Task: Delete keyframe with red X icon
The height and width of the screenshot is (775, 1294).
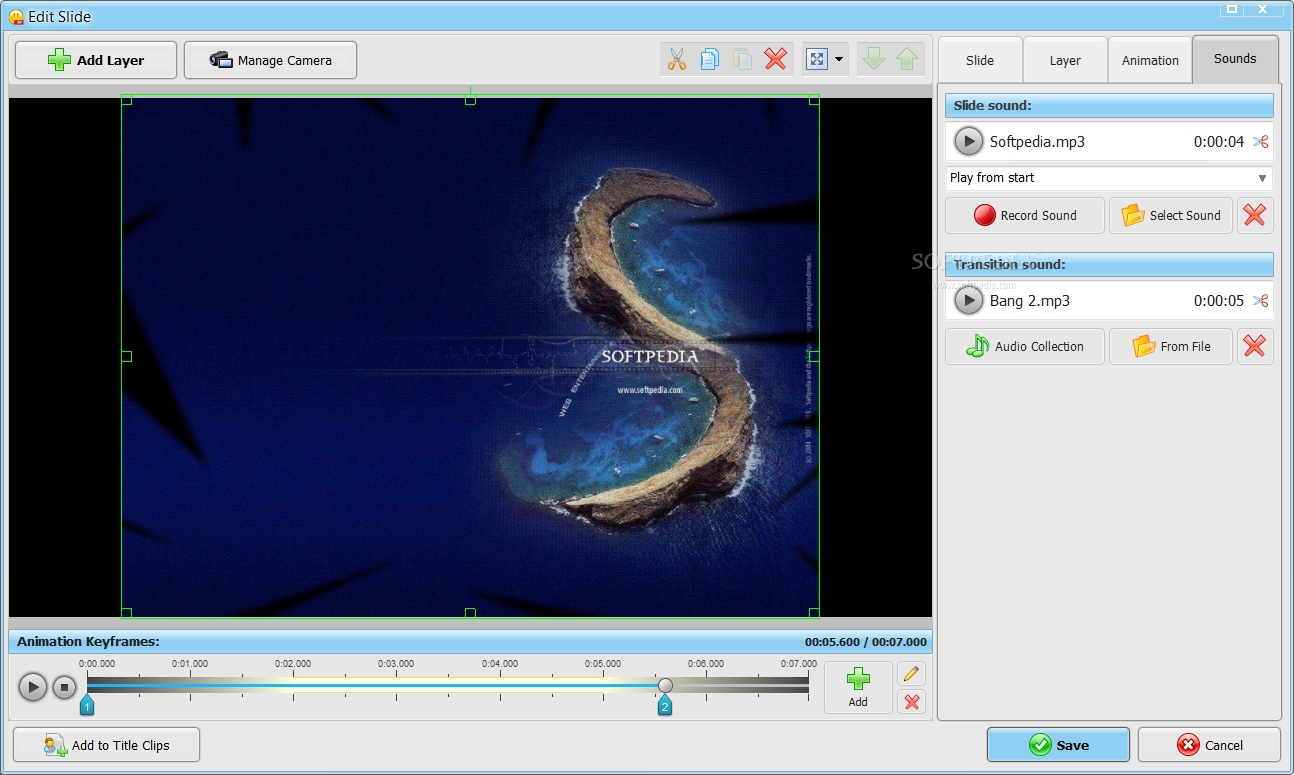Action: [911, 702]
